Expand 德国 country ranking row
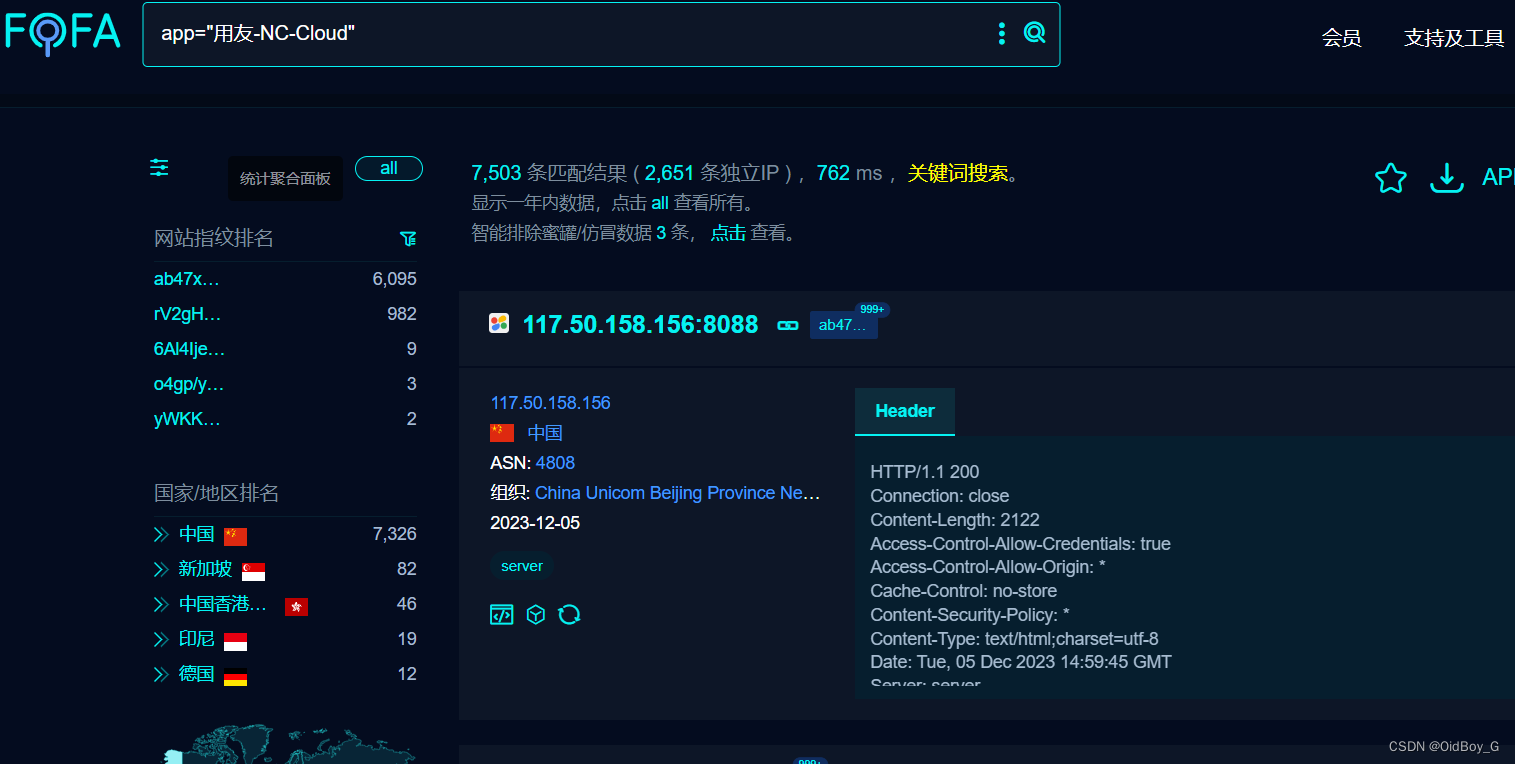The image size is (1515, 764). pos(161,674)
